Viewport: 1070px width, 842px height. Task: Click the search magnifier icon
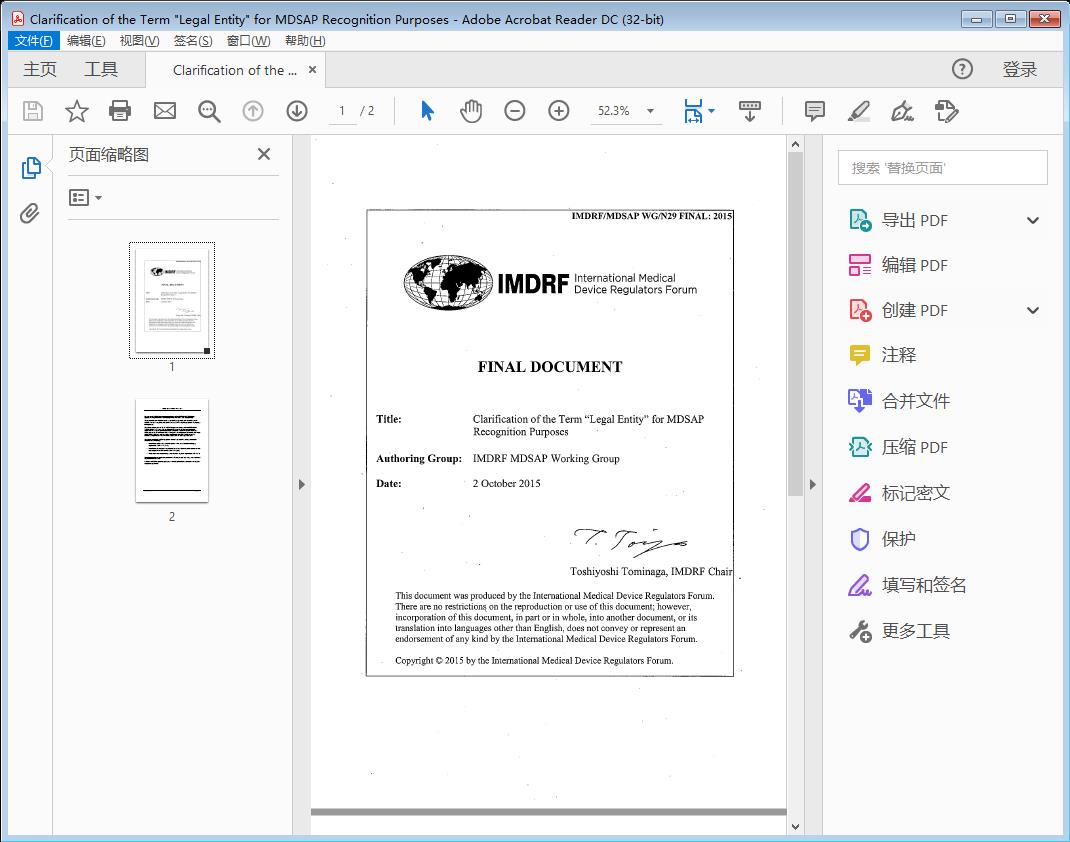[209, 110]
